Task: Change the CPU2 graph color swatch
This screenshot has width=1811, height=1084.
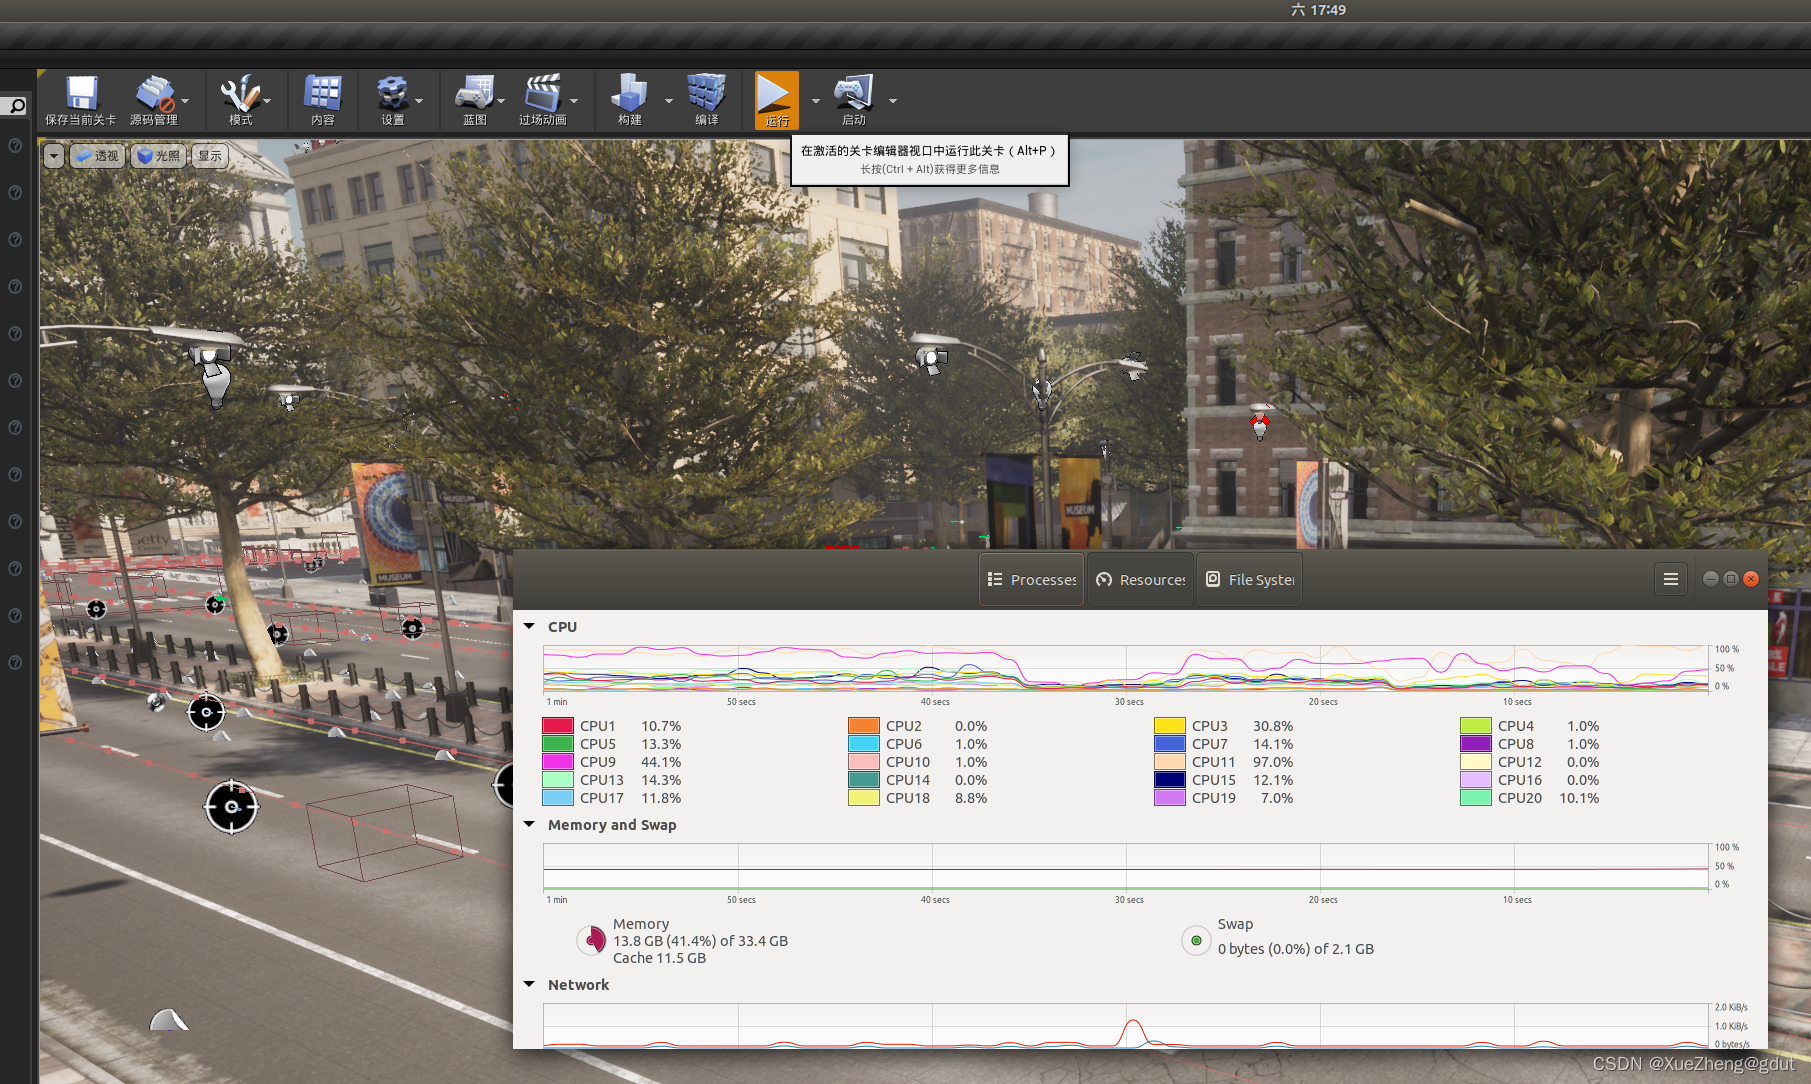Action: coord(864,726)
